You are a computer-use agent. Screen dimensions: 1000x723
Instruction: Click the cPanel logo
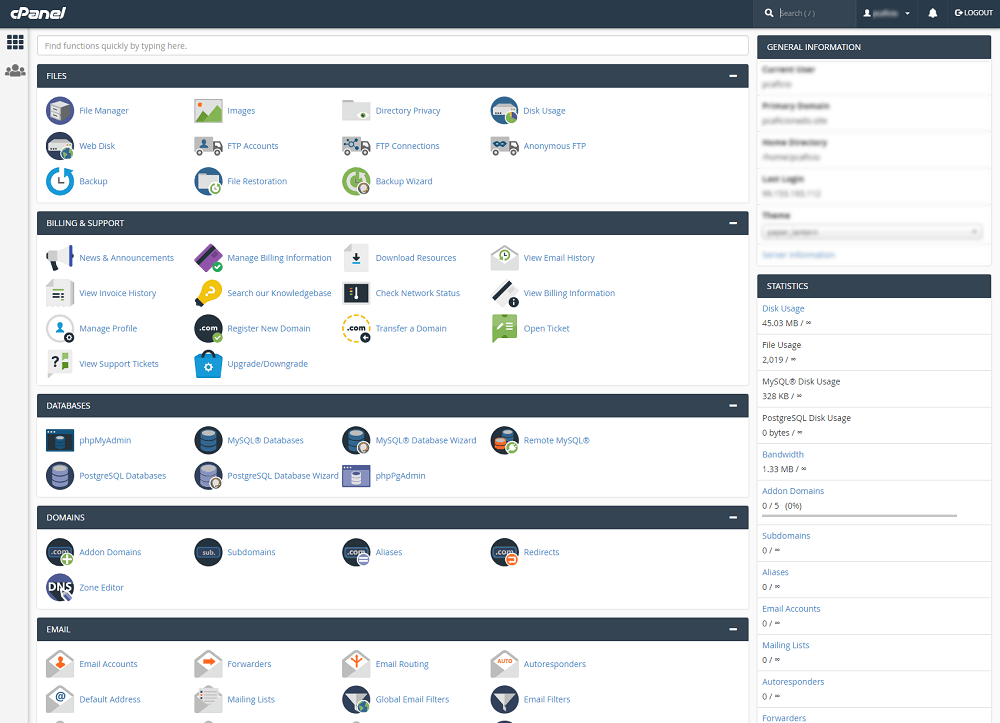38,13
